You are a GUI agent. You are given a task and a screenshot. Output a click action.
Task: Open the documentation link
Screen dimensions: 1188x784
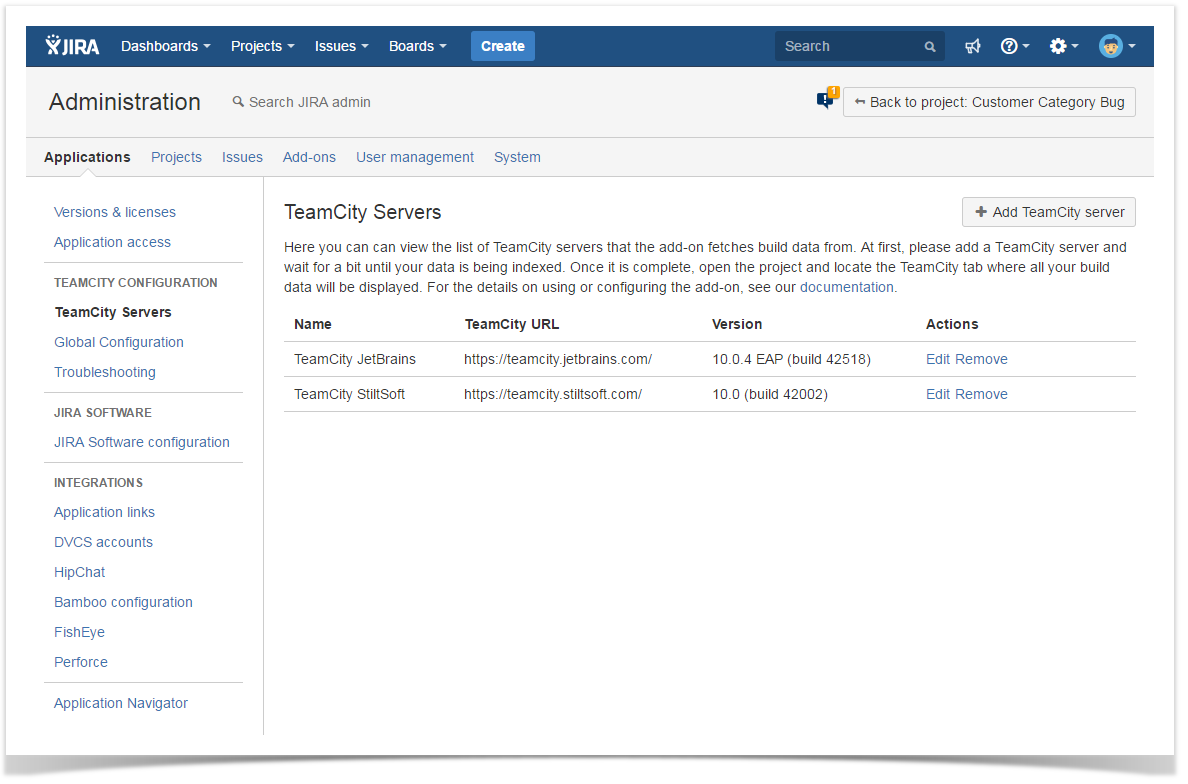pyautogui.click(x=847, y=287)
